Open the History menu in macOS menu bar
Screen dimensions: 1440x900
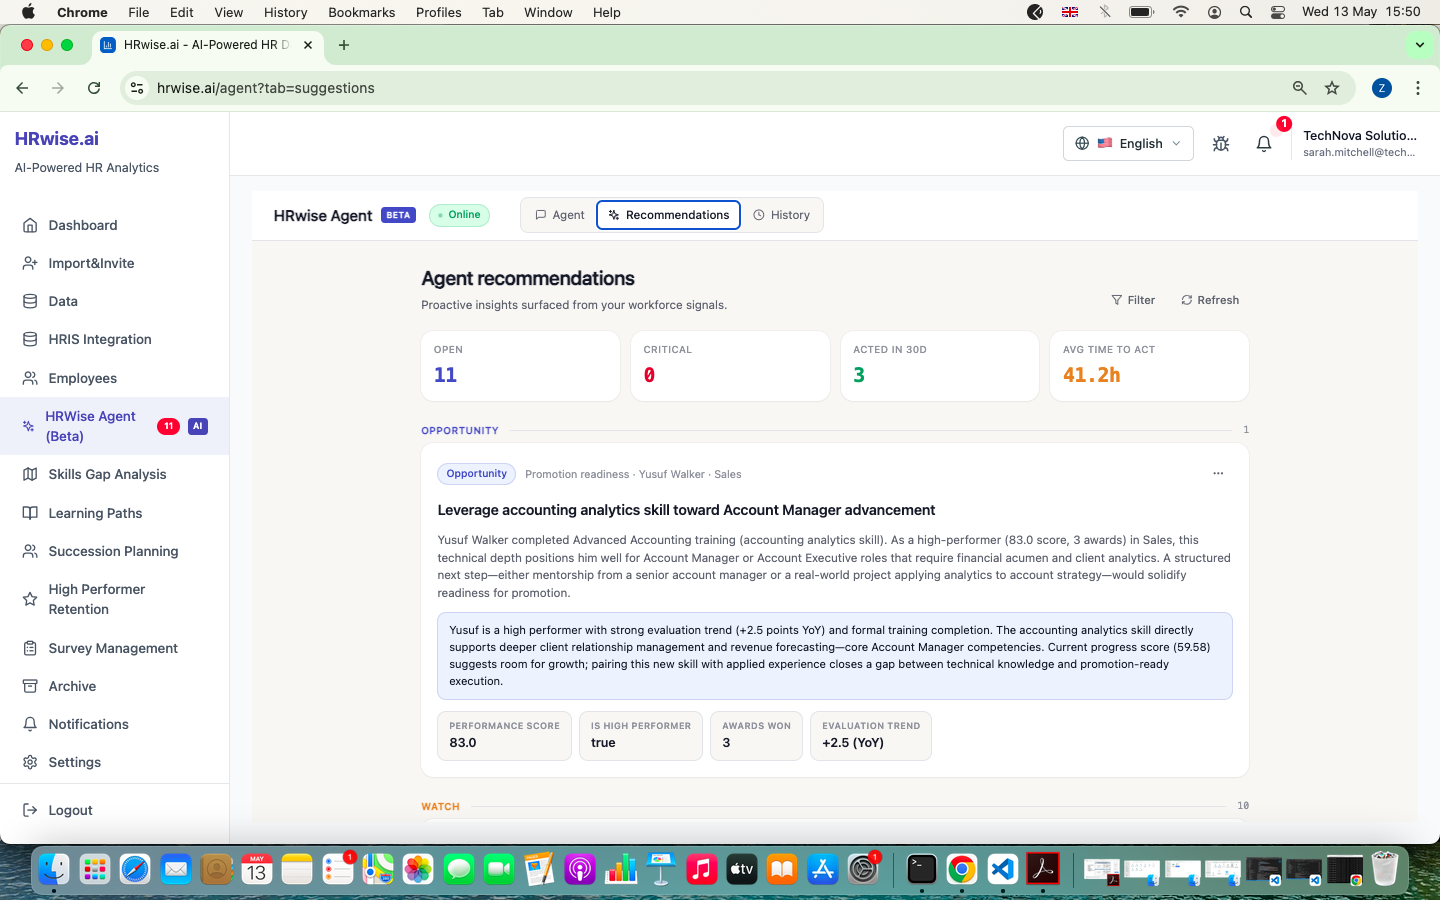click(285, 12)
